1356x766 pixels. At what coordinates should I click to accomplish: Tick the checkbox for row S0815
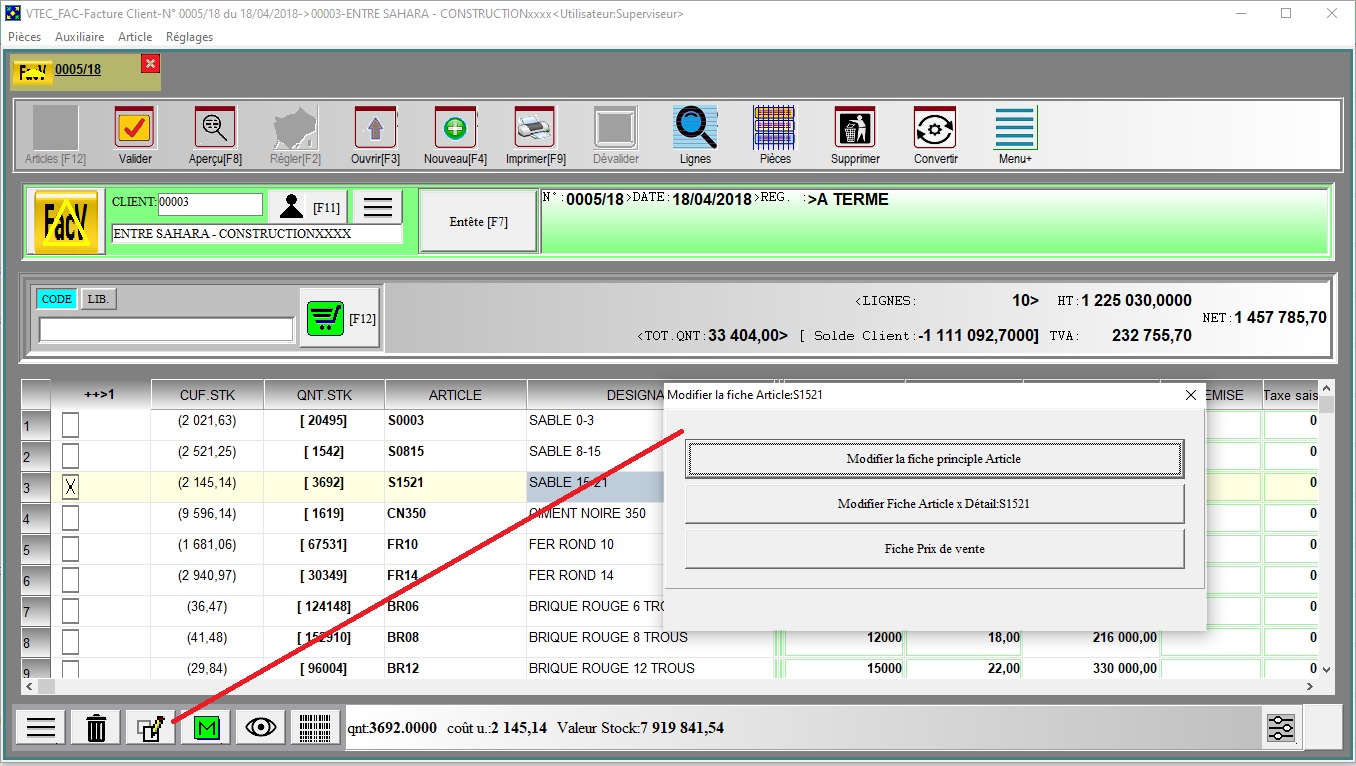70,456
